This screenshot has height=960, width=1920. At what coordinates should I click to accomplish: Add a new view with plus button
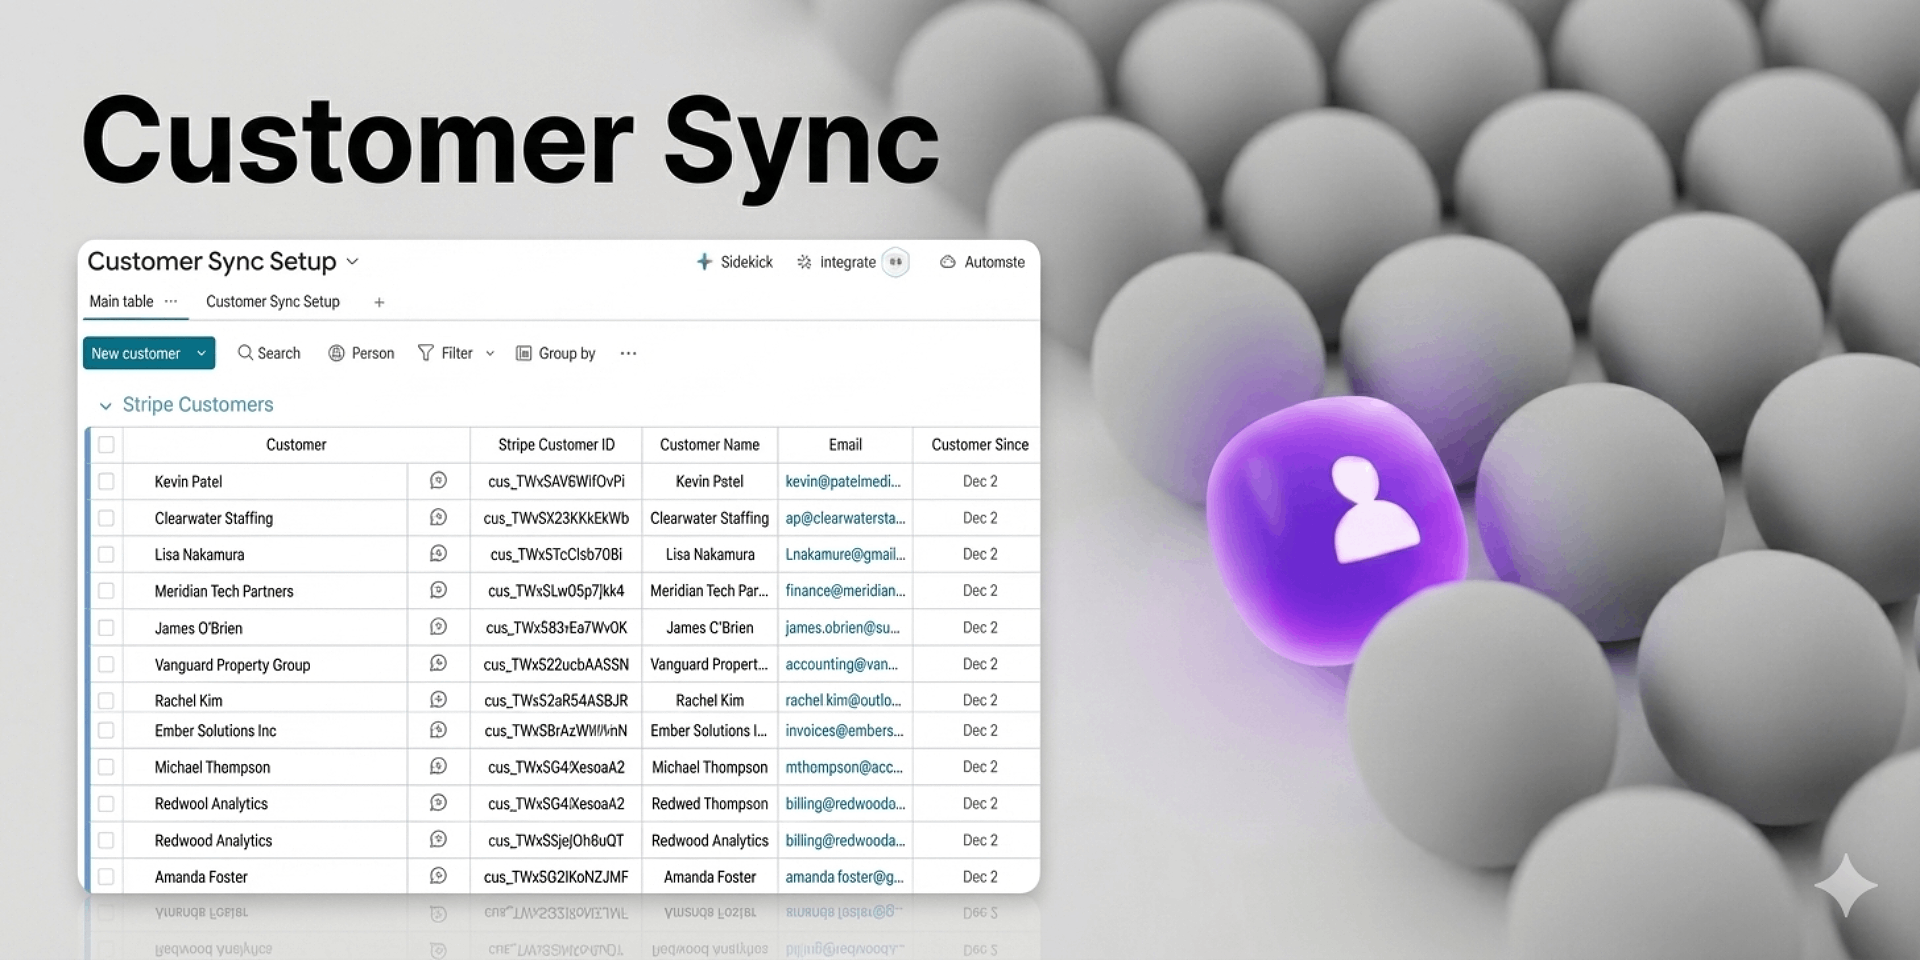[x=379, y=302]
